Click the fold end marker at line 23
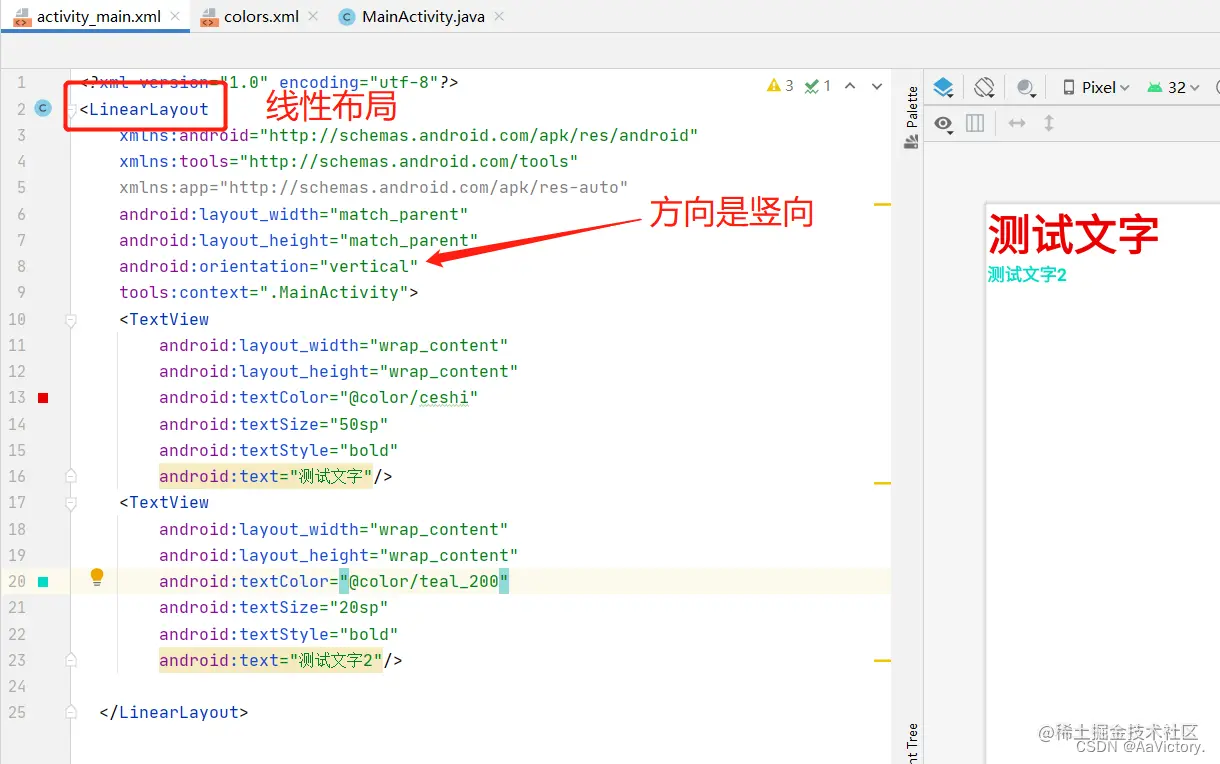1220x764 pixels. click(71, 660)
